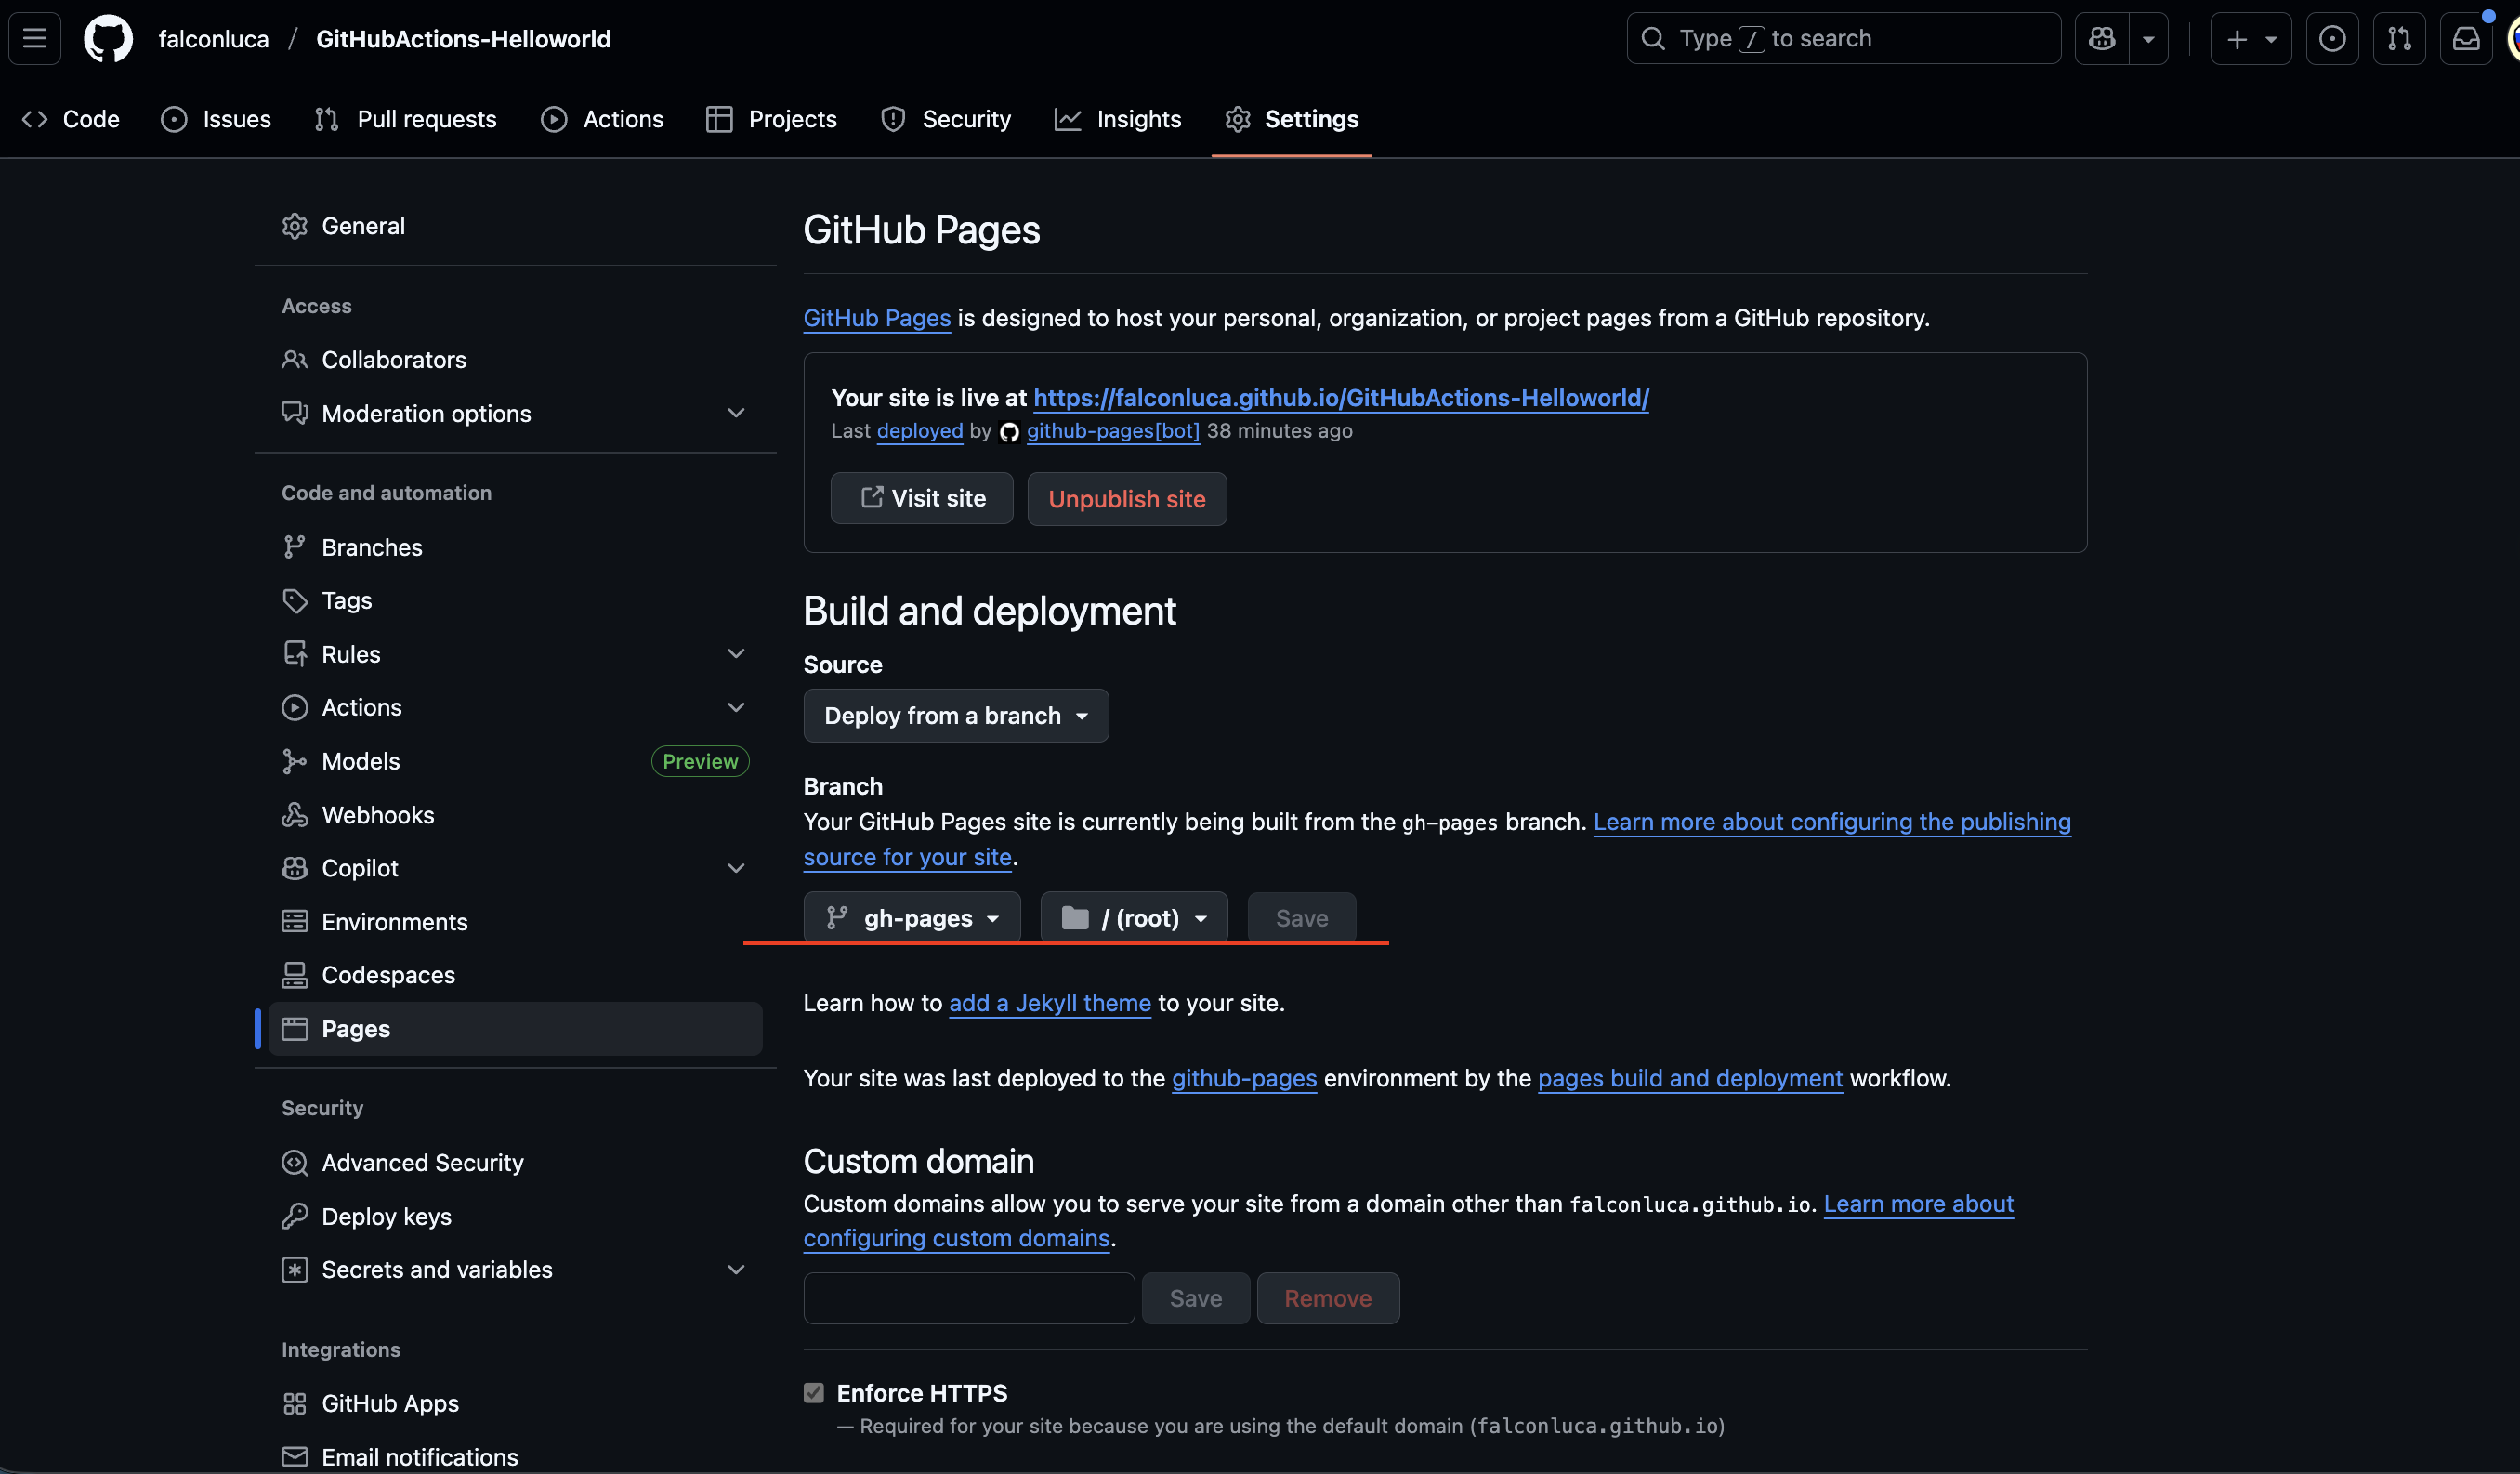Click the Visit site button

click(921, 499)
